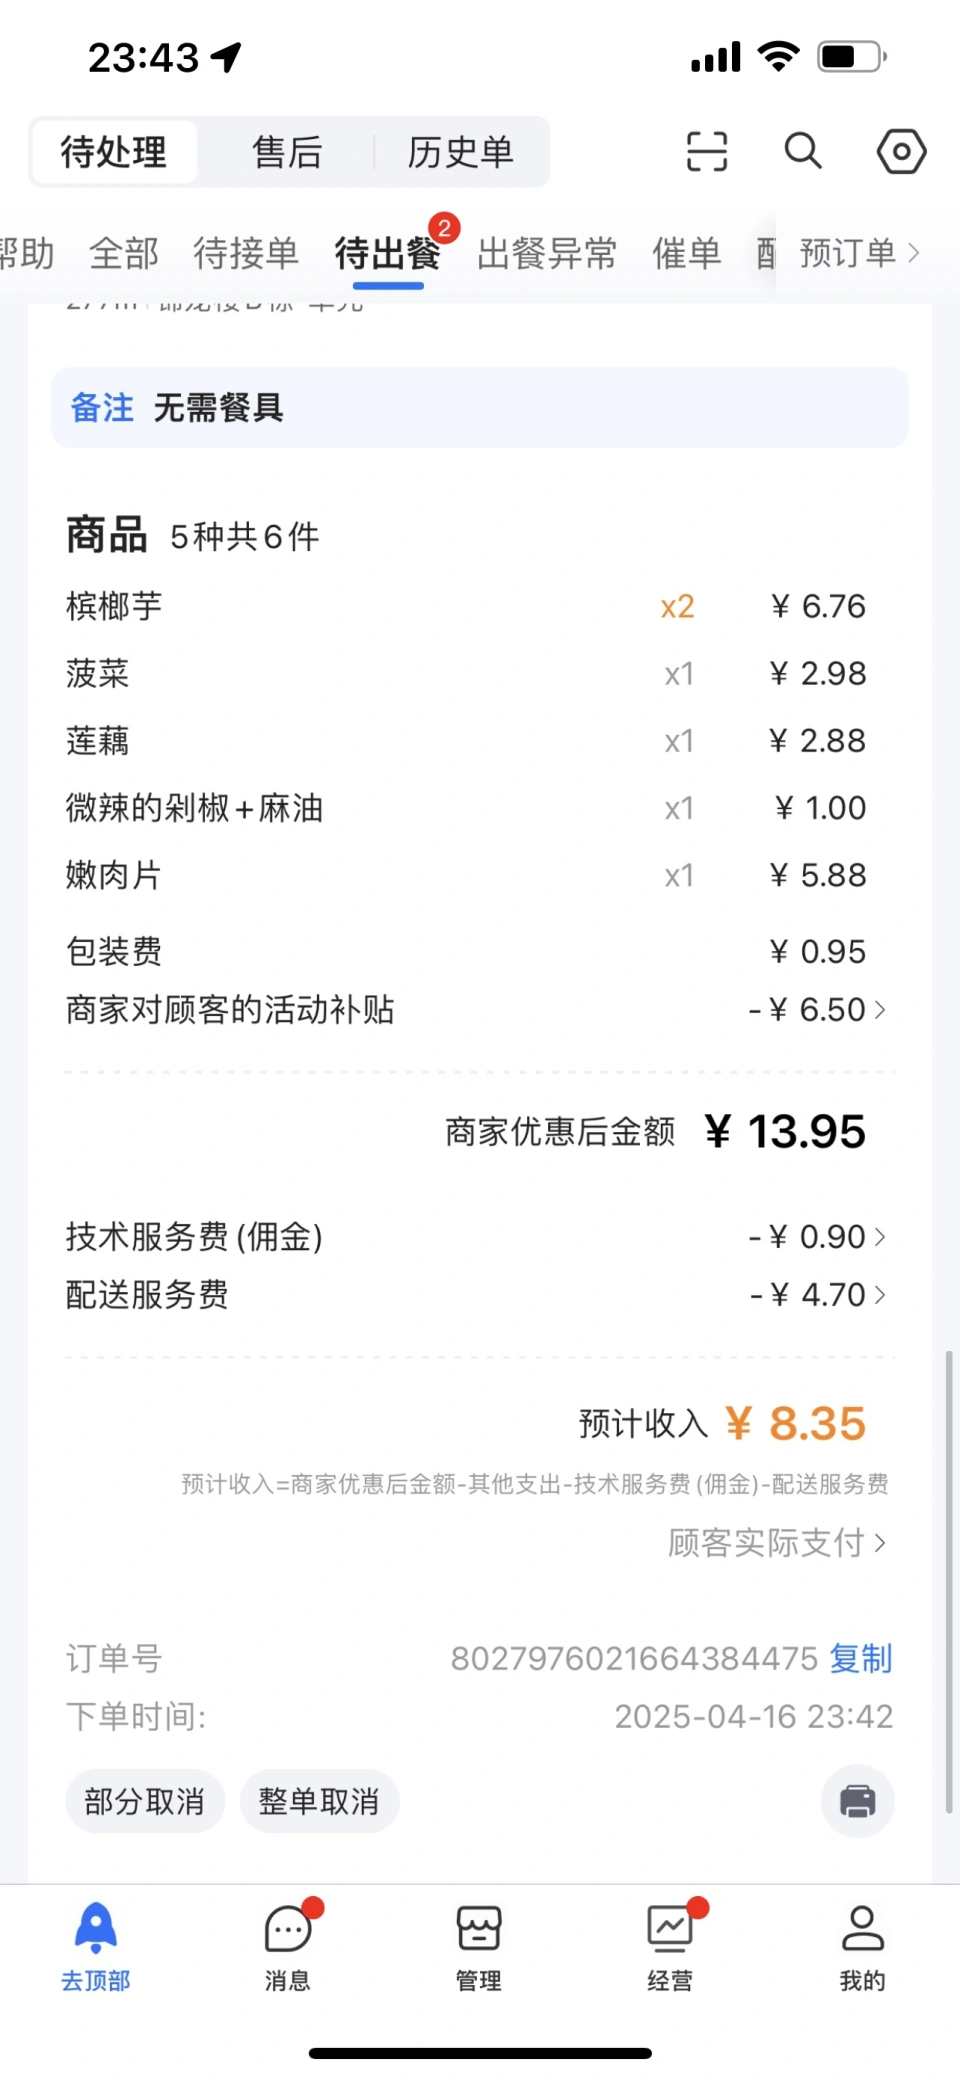Tap the printer icon
960x2077 pixels.
click(x=857, y=1801)
